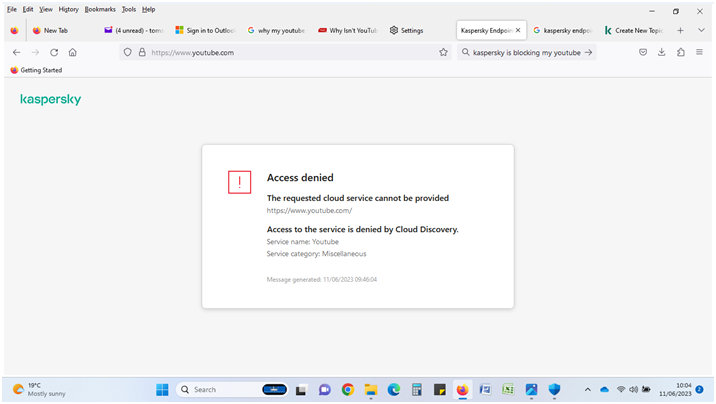The height and width of the screenshot is (404, 716).
Task: Launch Google Chrome from the taskbar
Action: [x=348, y=389]
